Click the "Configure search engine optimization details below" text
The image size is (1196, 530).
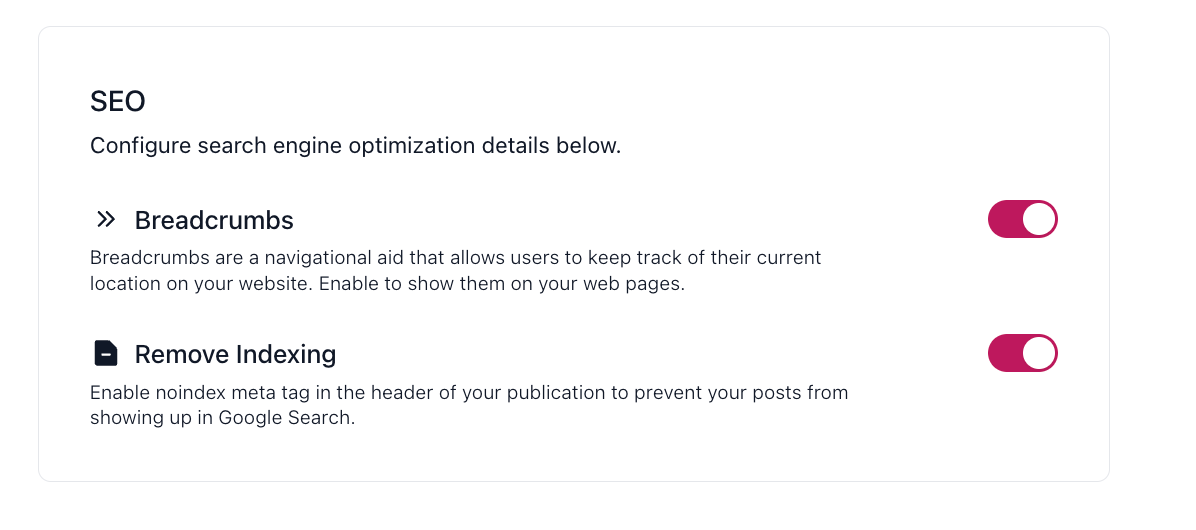(x=355, y=146)
